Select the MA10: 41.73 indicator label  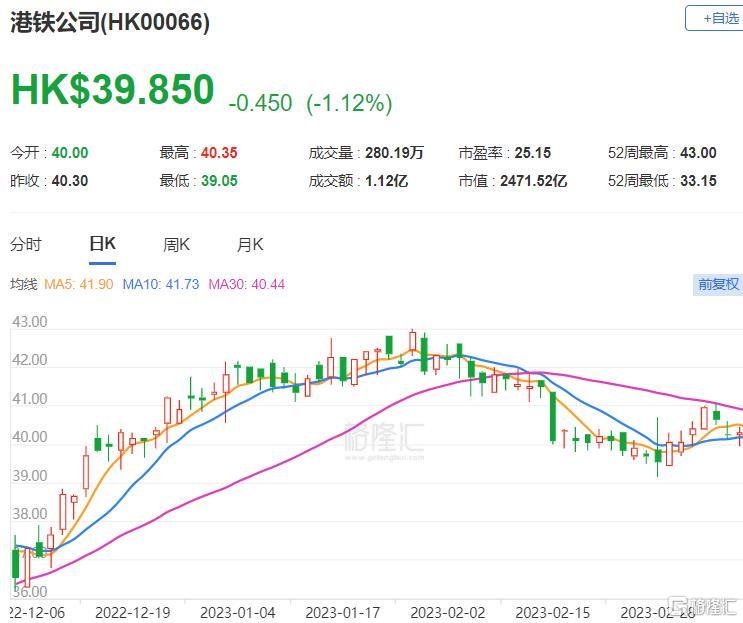[161, 284]
